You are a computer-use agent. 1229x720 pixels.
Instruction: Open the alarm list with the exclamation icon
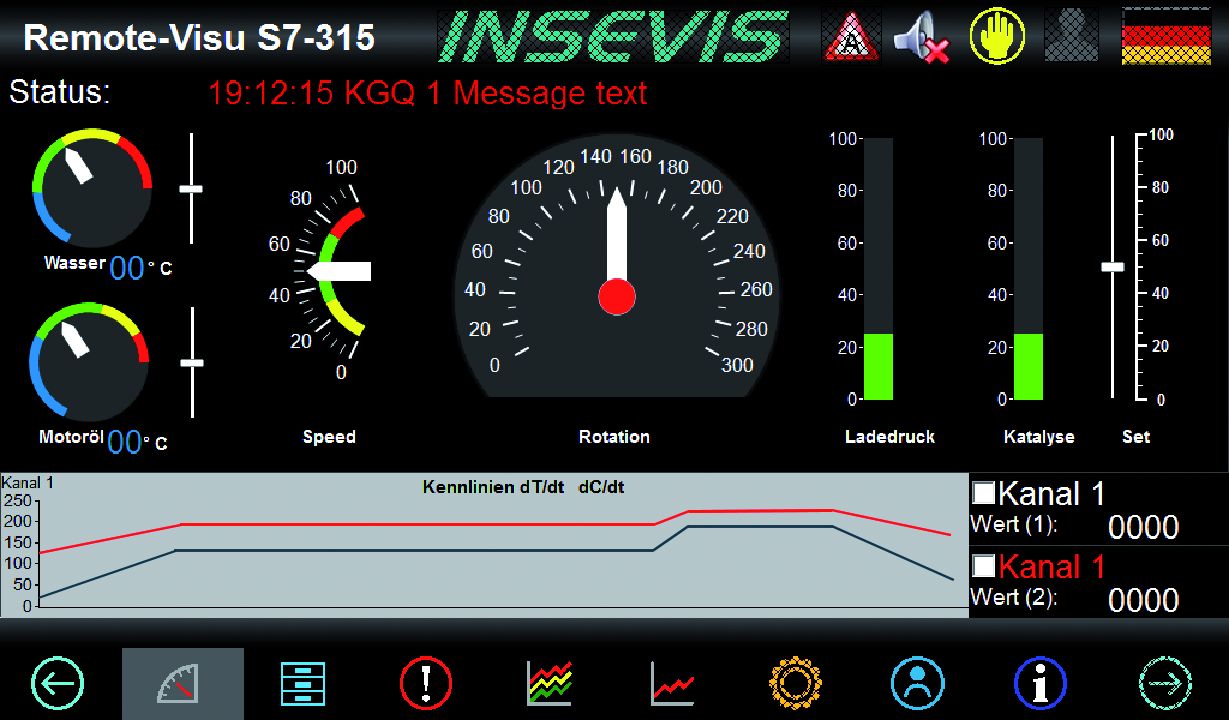click(425, 681)
